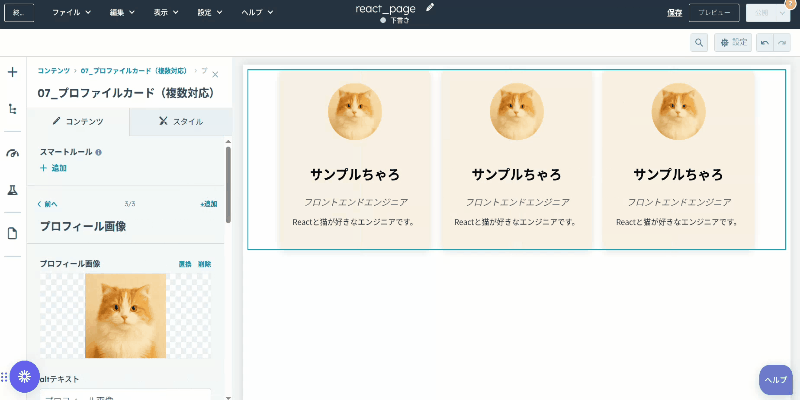Open the ファイル menu

click(71, 13)
